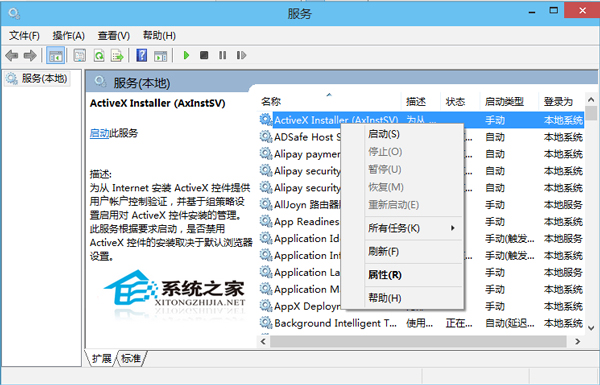Switch to the 扩展 tab

(x=101, y=359)
